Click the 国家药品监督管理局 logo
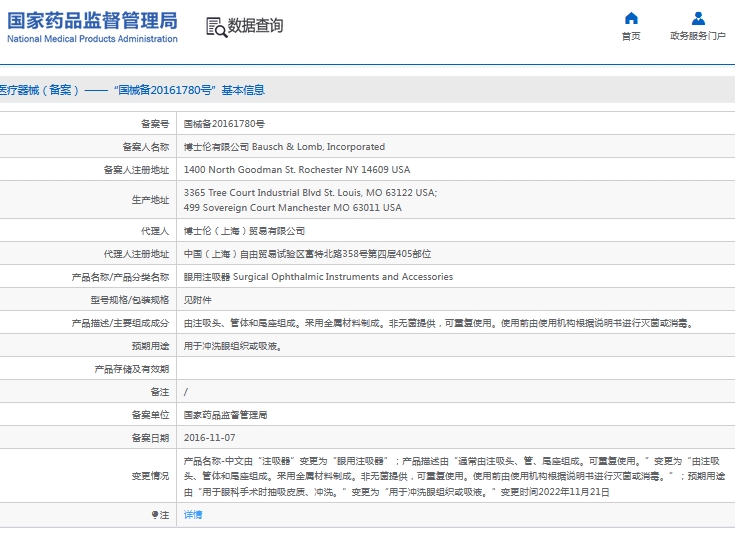The image size is (735, 533). 92,27
